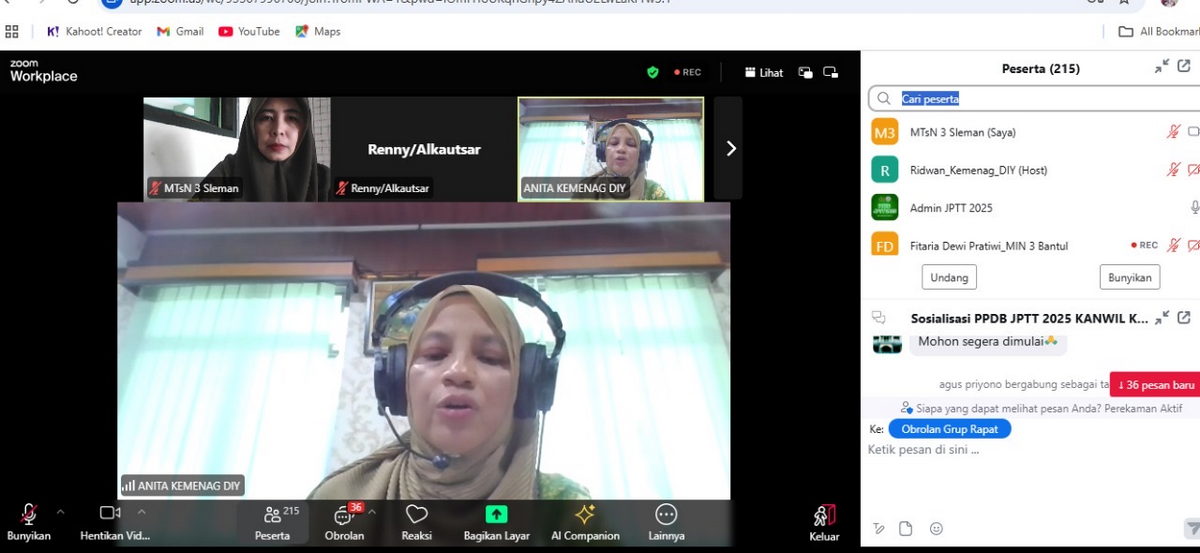Open Obrolan Grup Rapat recipient dropdown
The width and height of the screenshot is (1200, 553).
(949, 429)
